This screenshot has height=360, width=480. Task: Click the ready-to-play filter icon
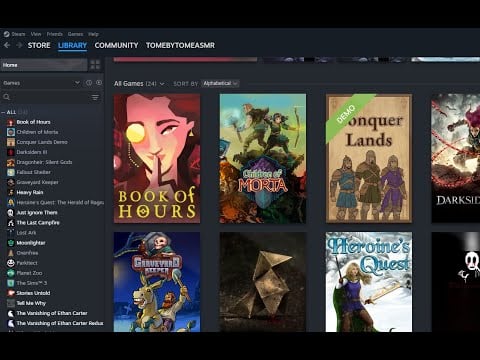pyautogui.click(x=99, y=83)
